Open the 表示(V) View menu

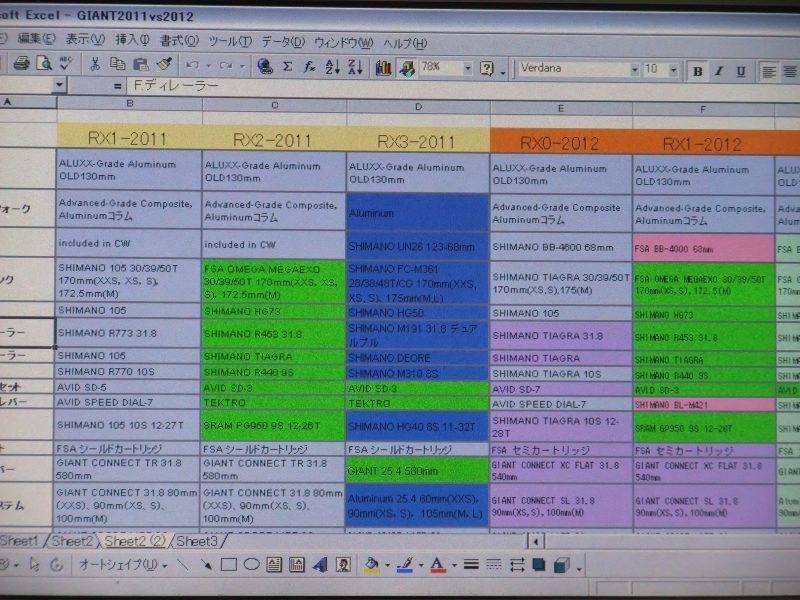85,39
